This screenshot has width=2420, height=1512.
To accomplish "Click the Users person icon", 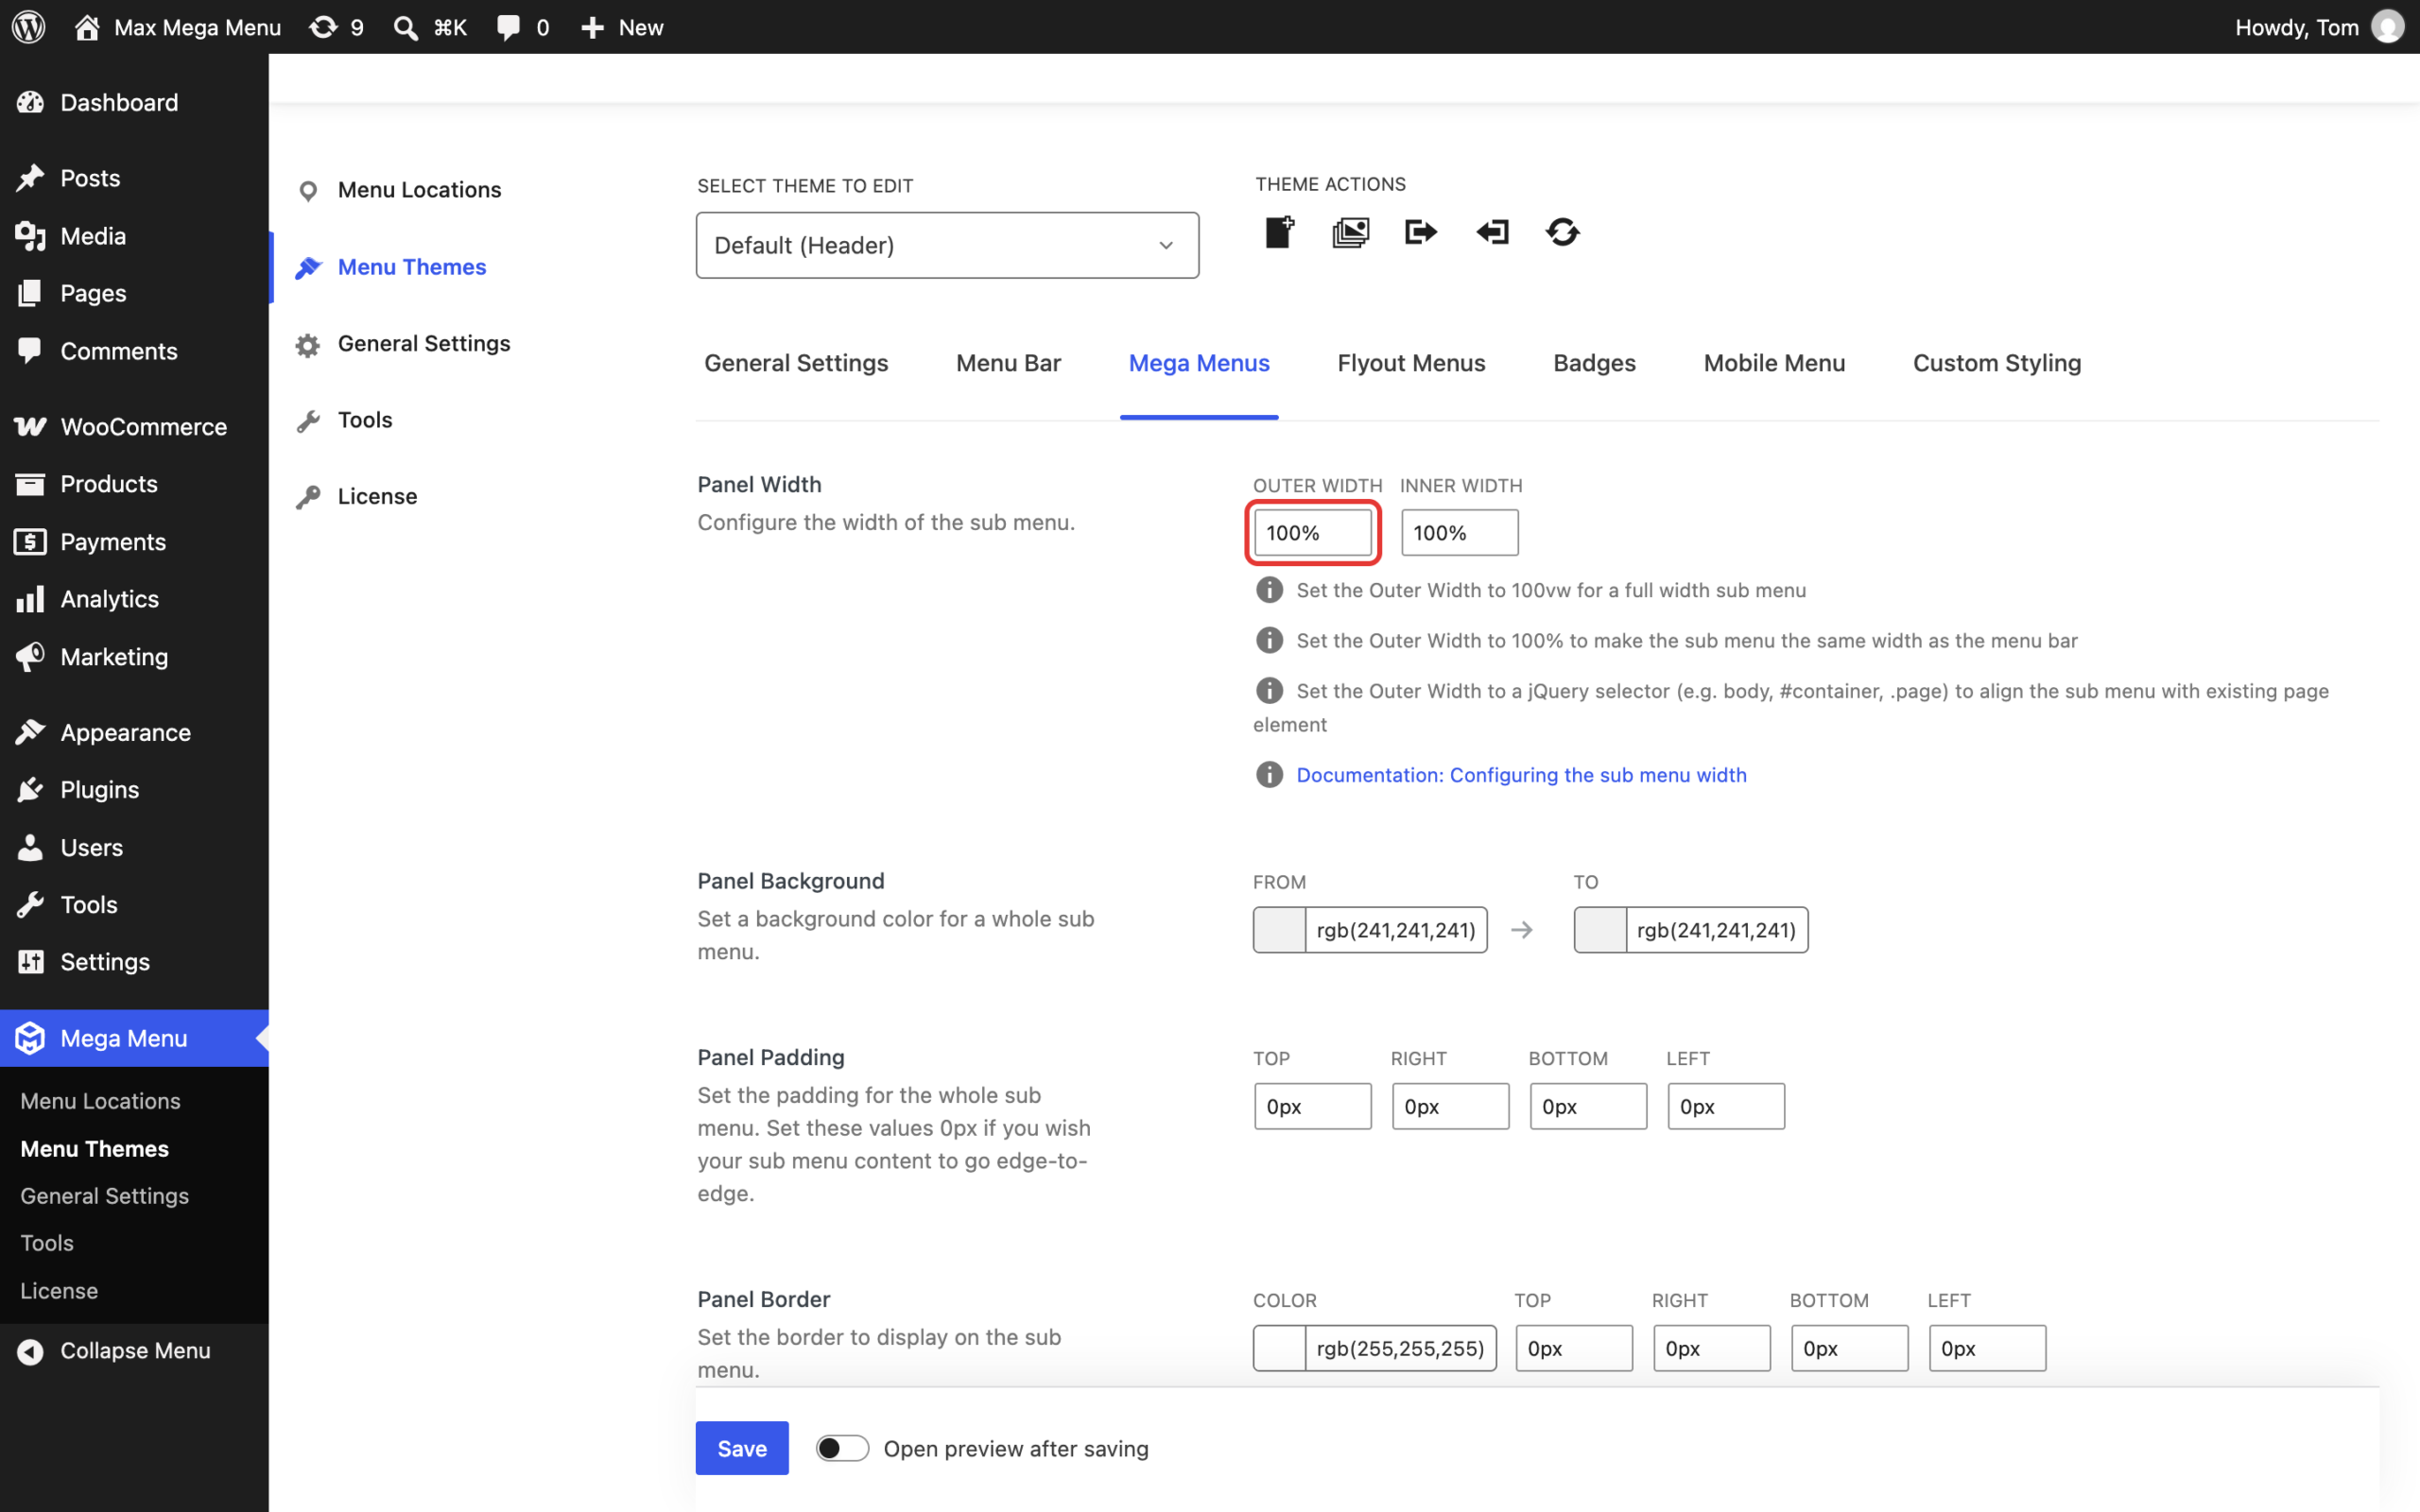I will (30, 848).
